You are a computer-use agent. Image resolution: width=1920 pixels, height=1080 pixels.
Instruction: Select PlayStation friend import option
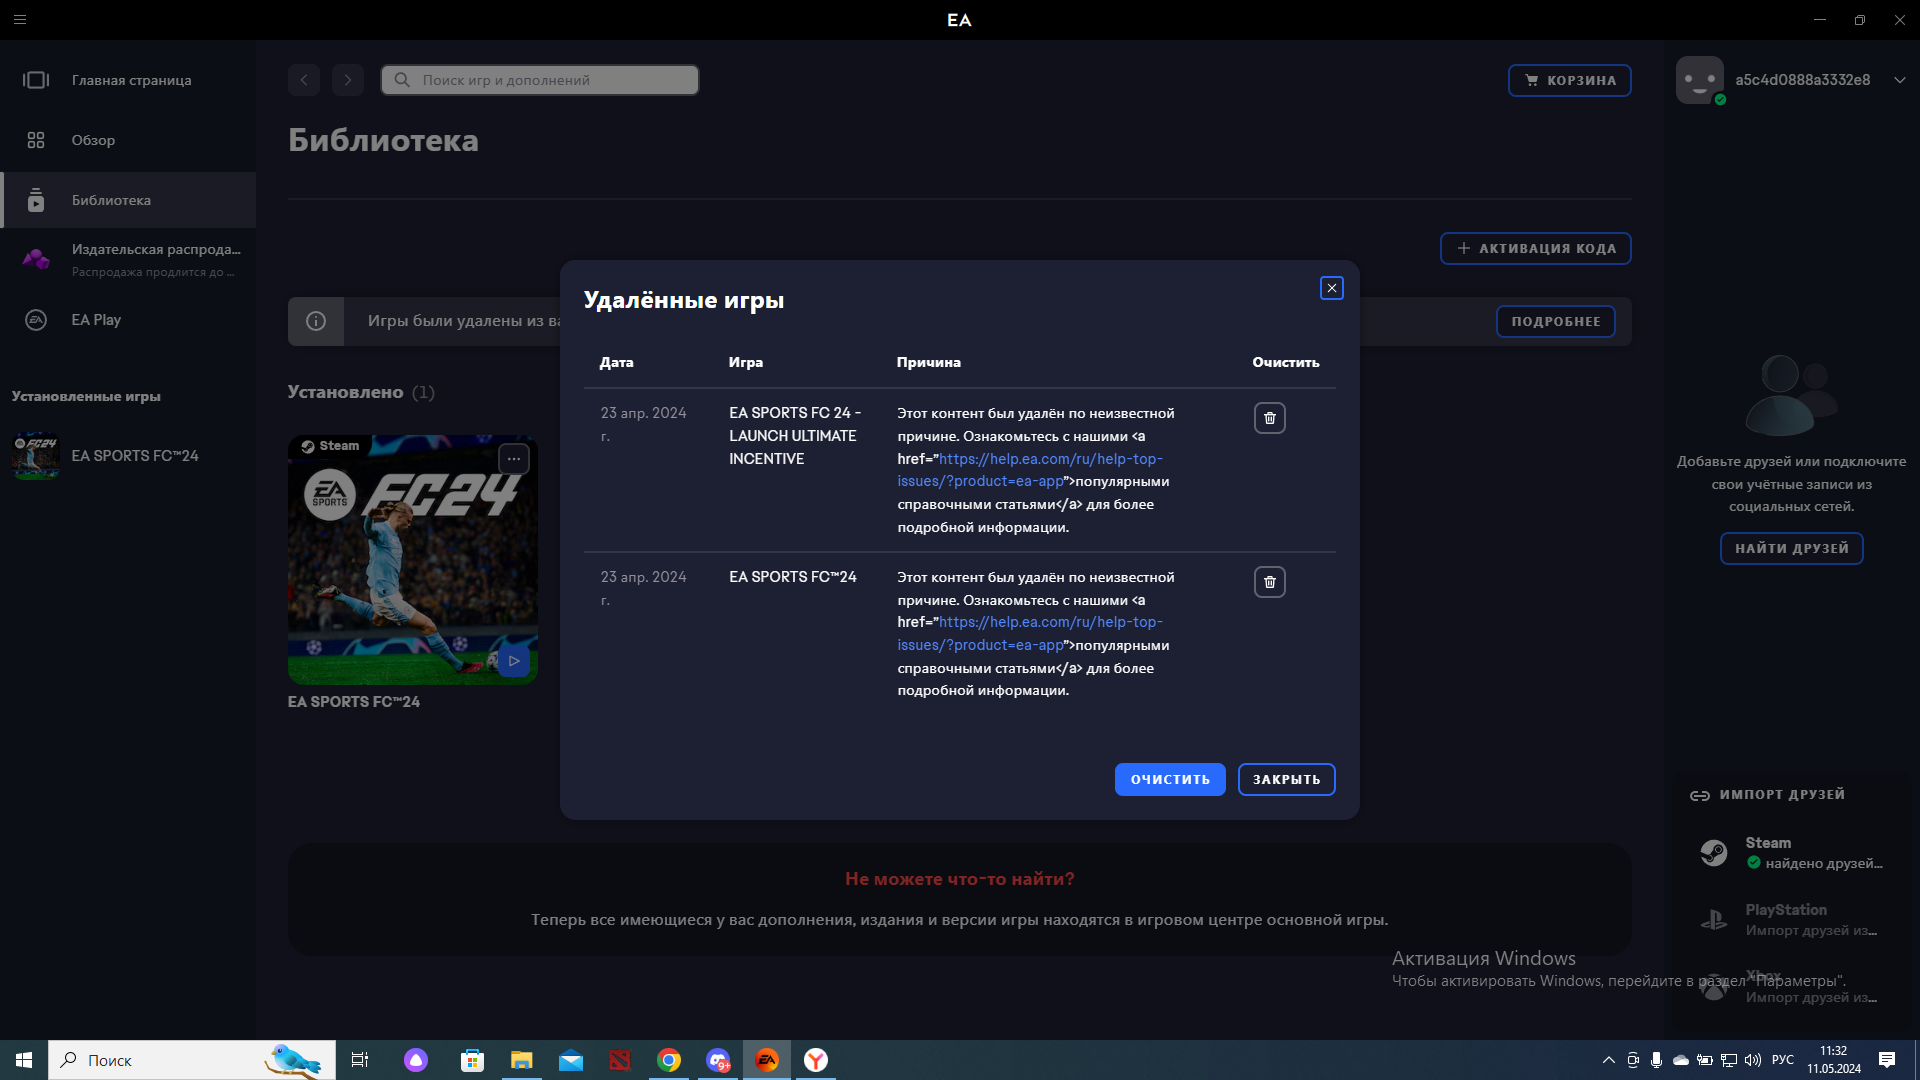tap(1792, 920)
